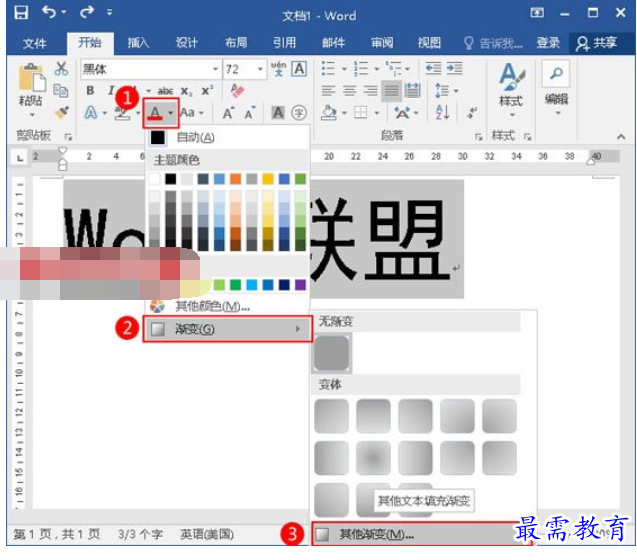Screen dimensions: 637x560
Task: Click the Save icon in the title bar
Action: (x=21, y=12)
